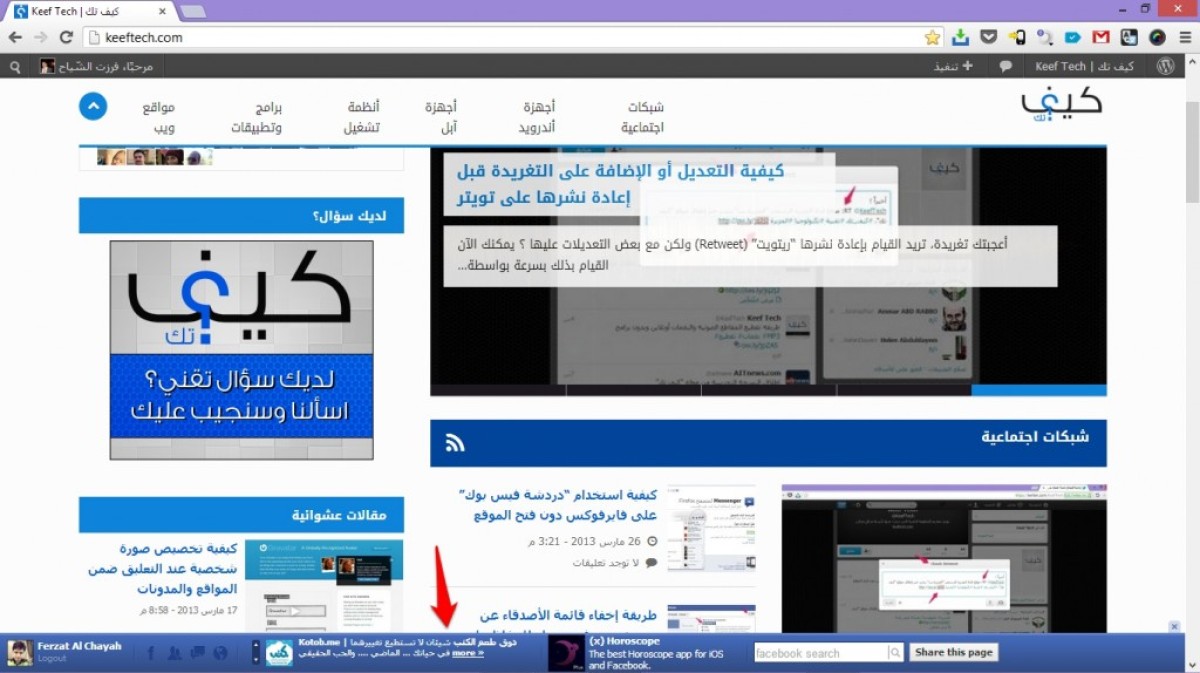Screen dimensions: 1200x673
Task: Click the user avatar in WordPress admin bar
Action: click(48, 66)
